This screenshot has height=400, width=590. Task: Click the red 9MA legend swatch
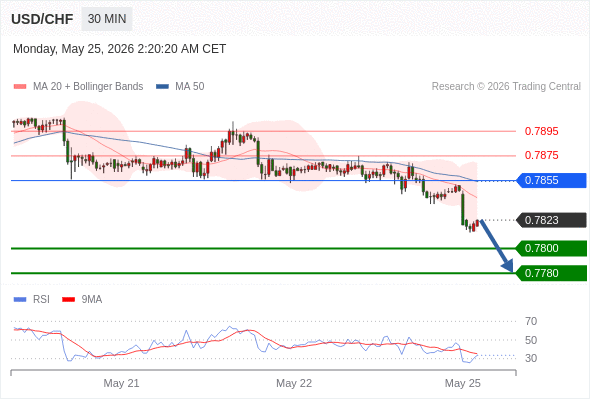point(68,300)
